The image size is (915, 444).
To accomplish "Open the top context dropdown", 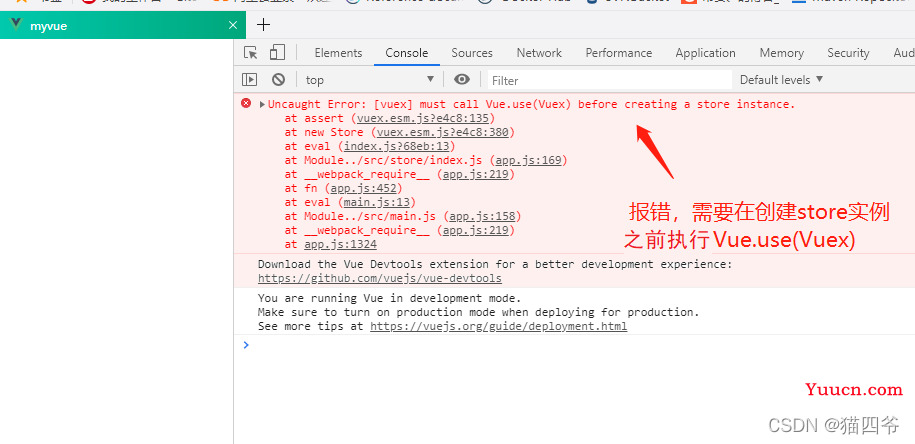I will pyautogui.click(x=370, y=79).
